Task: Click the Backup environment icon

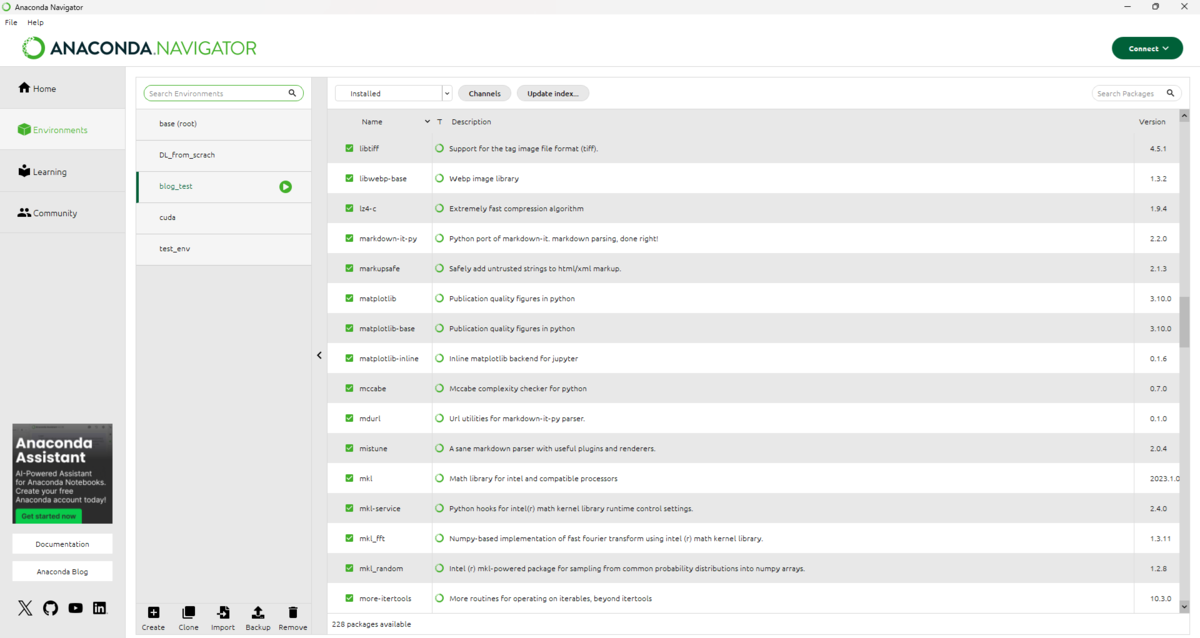Action: point(258,613)
